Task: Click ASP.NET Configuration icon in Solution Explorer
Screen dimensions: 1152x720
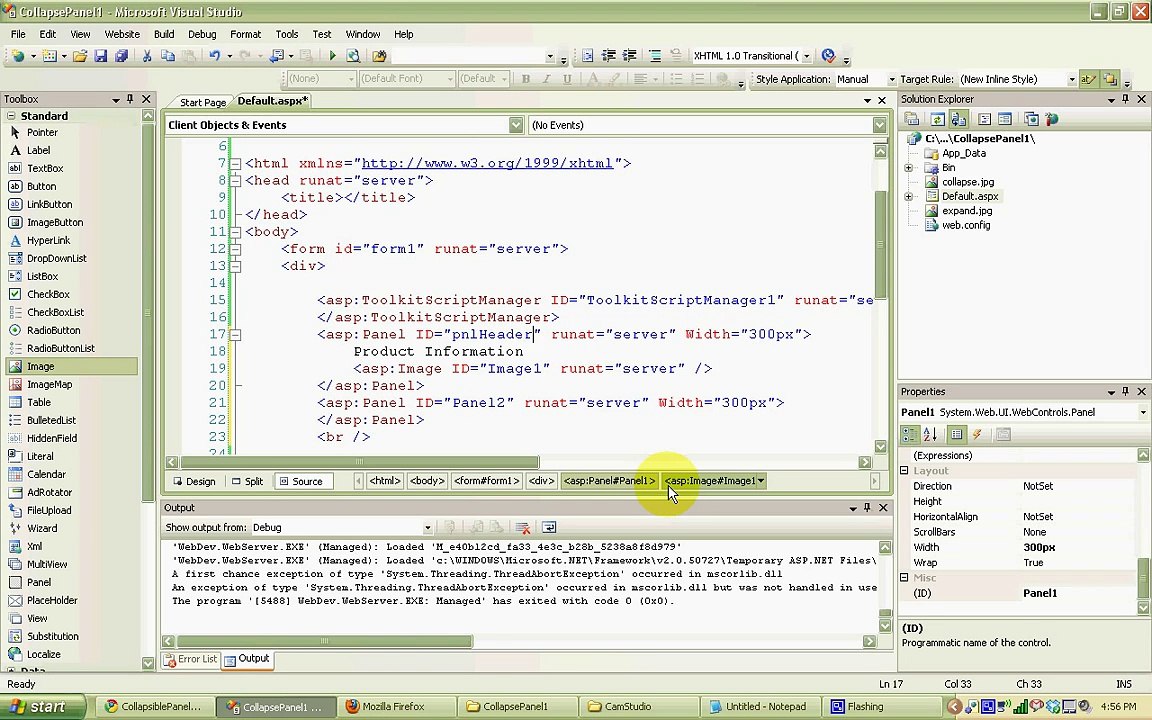Action: [1051, 119]
